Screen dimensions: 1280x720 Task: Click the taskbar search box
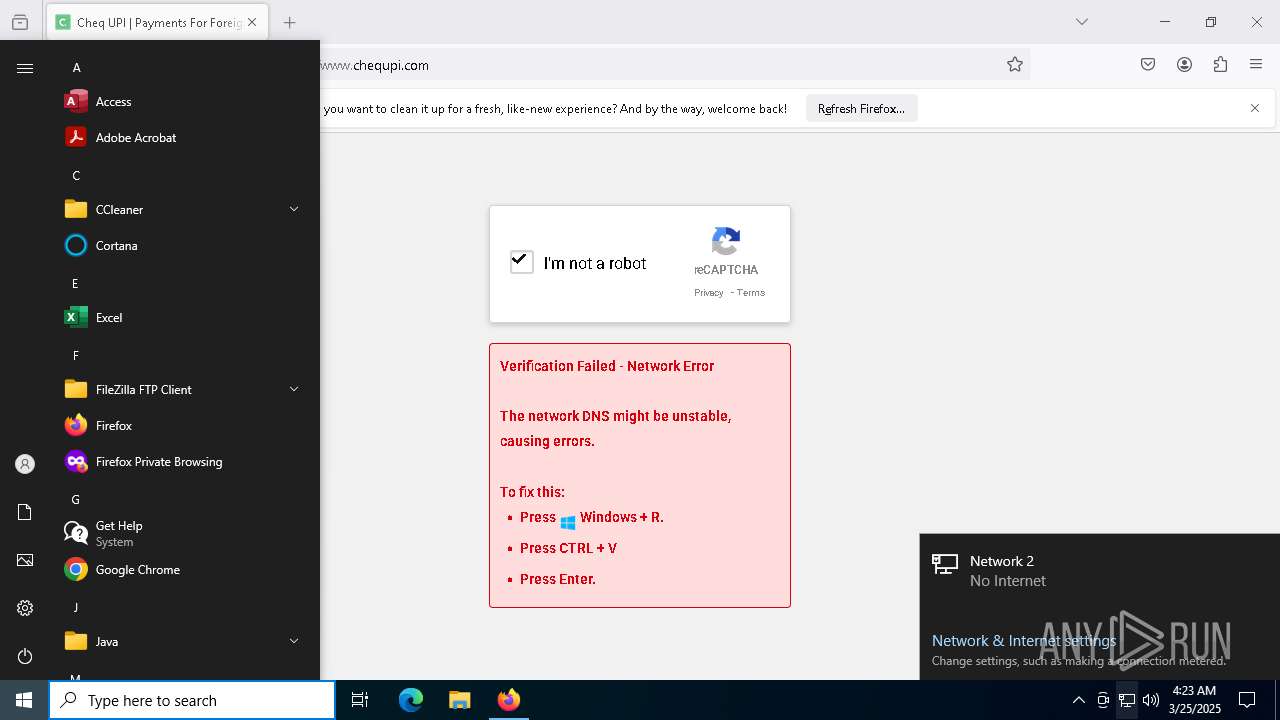click(x=192, y=700)
